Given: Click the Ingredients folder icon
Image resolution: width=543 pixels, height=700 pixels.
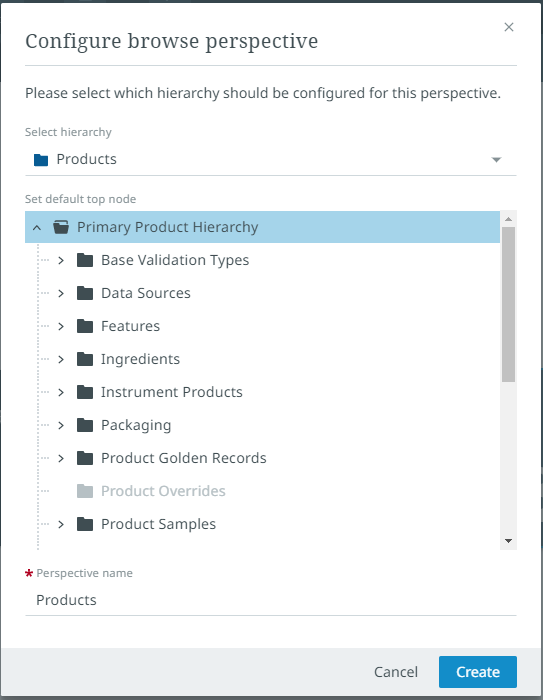Looking at the screenshot, I should [85, 359].
